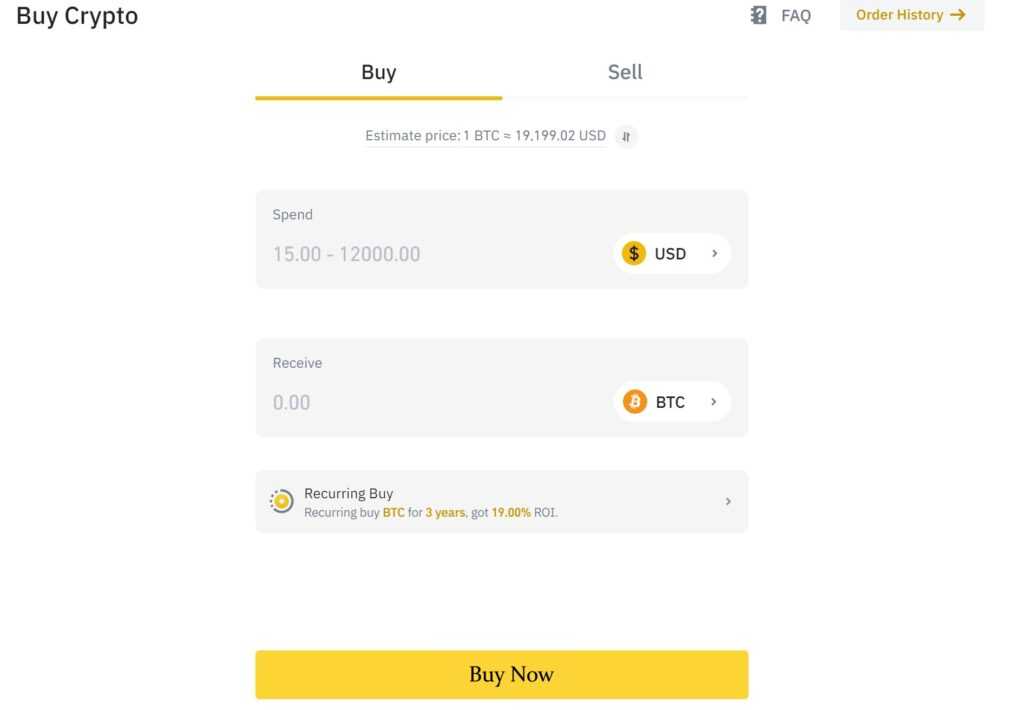Open Order History
The image size is (1024, 710).
899,15
